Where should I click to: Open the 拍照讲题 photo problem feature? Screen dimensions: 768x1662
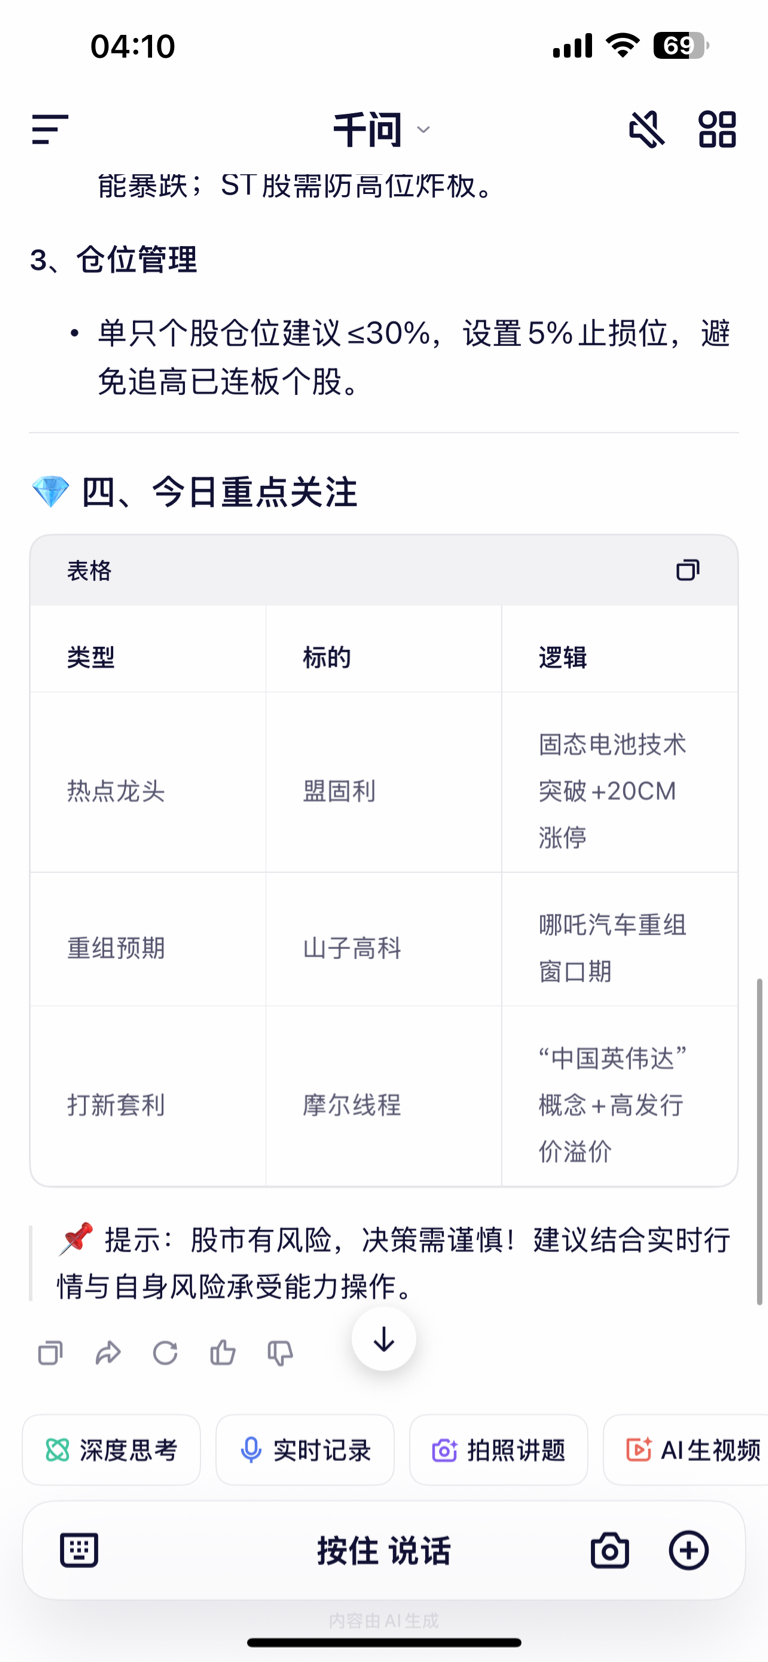[498, 1450]
